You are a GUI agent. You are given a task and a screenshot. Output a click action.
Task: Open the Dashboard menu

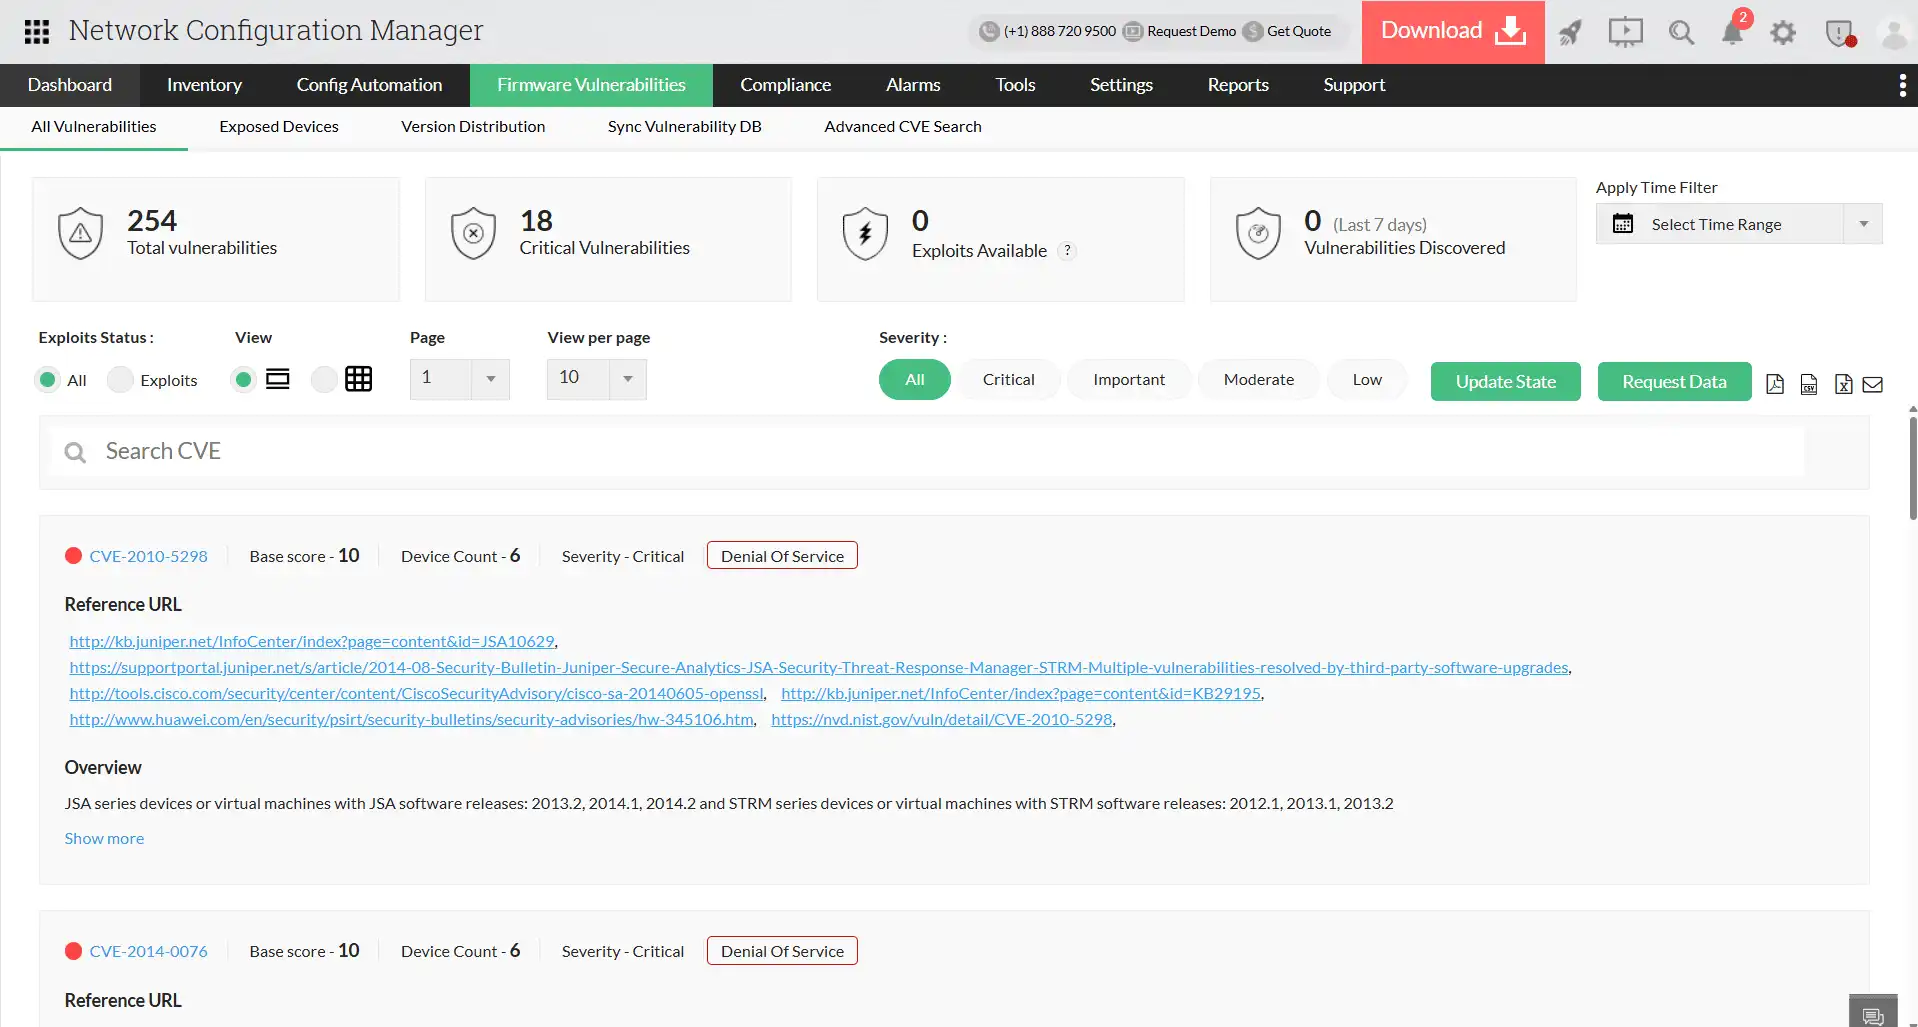(x=70, y=85)
